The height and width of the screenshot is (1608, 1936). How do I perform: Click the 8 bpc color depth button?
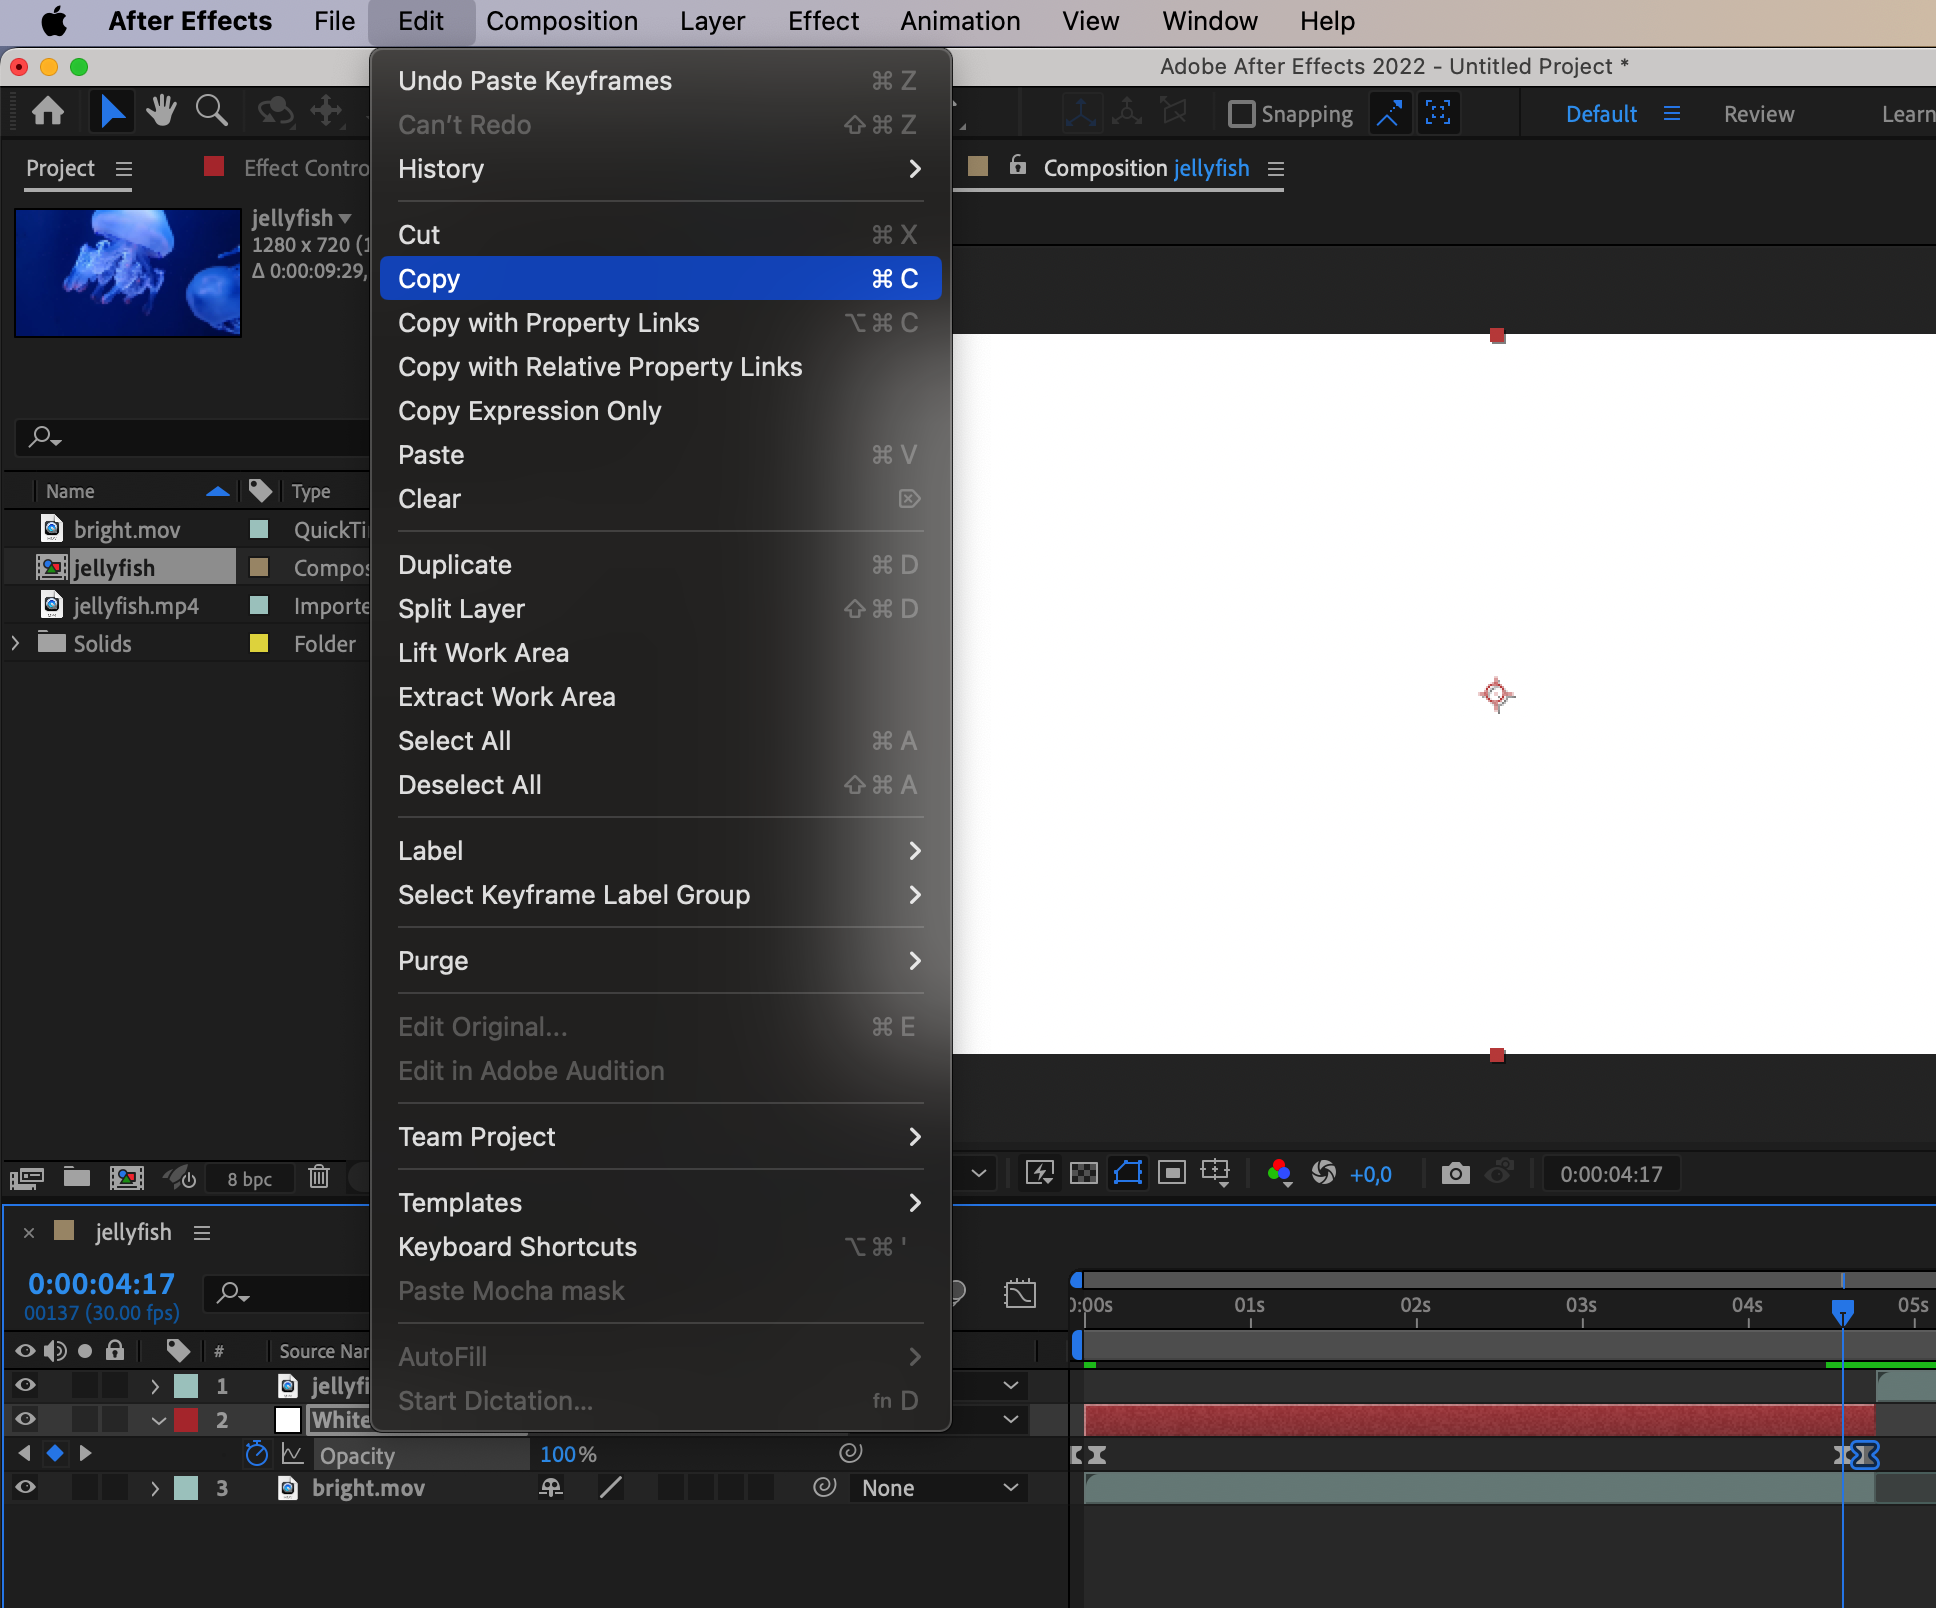(250, 1178)
